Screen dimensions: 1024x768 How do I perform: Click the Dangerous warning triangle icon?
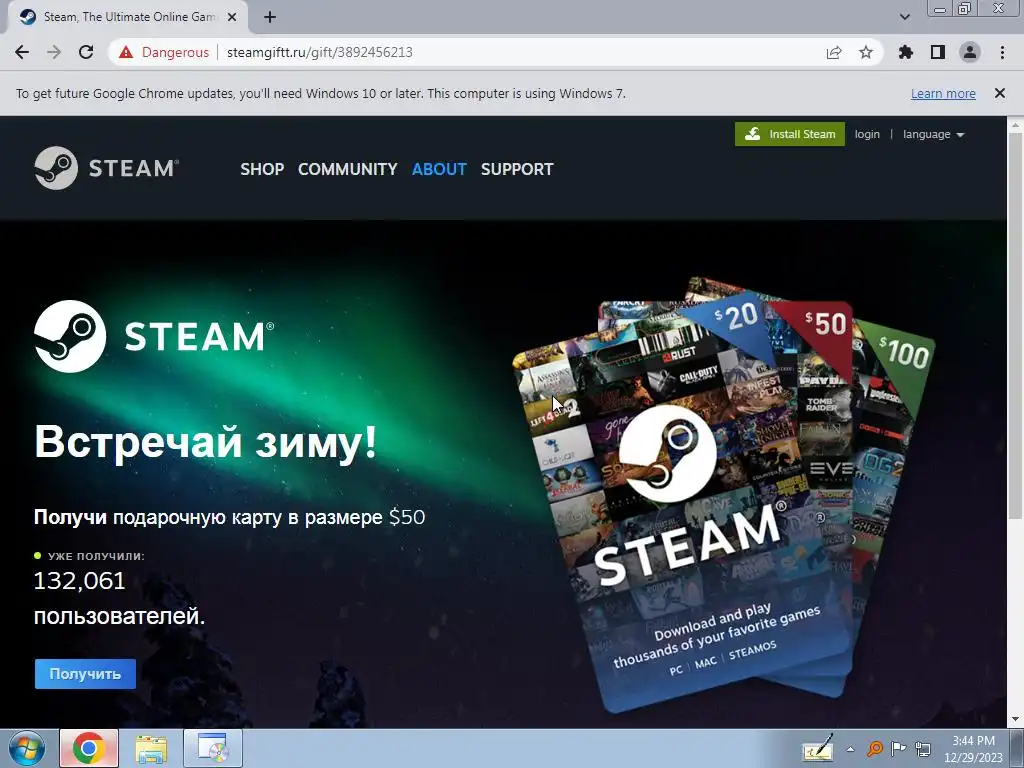pos(126,52)
